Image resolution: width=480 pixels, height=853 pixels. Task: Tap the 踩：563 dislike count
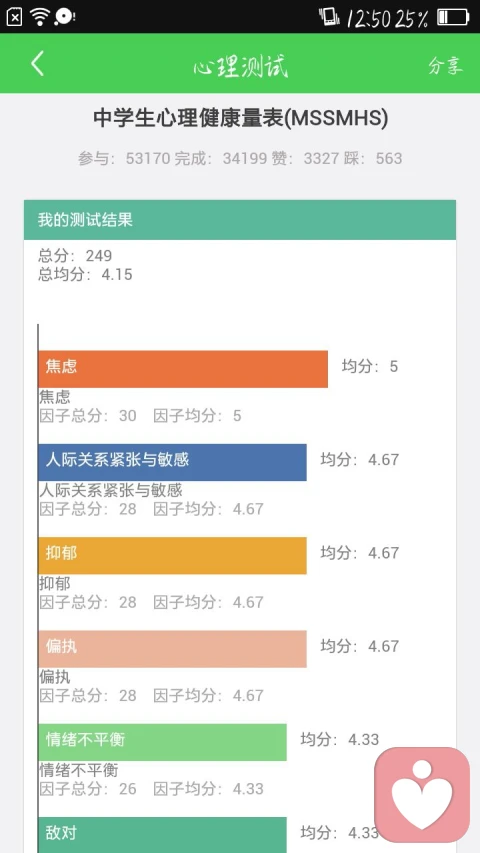tap(372, 158)
